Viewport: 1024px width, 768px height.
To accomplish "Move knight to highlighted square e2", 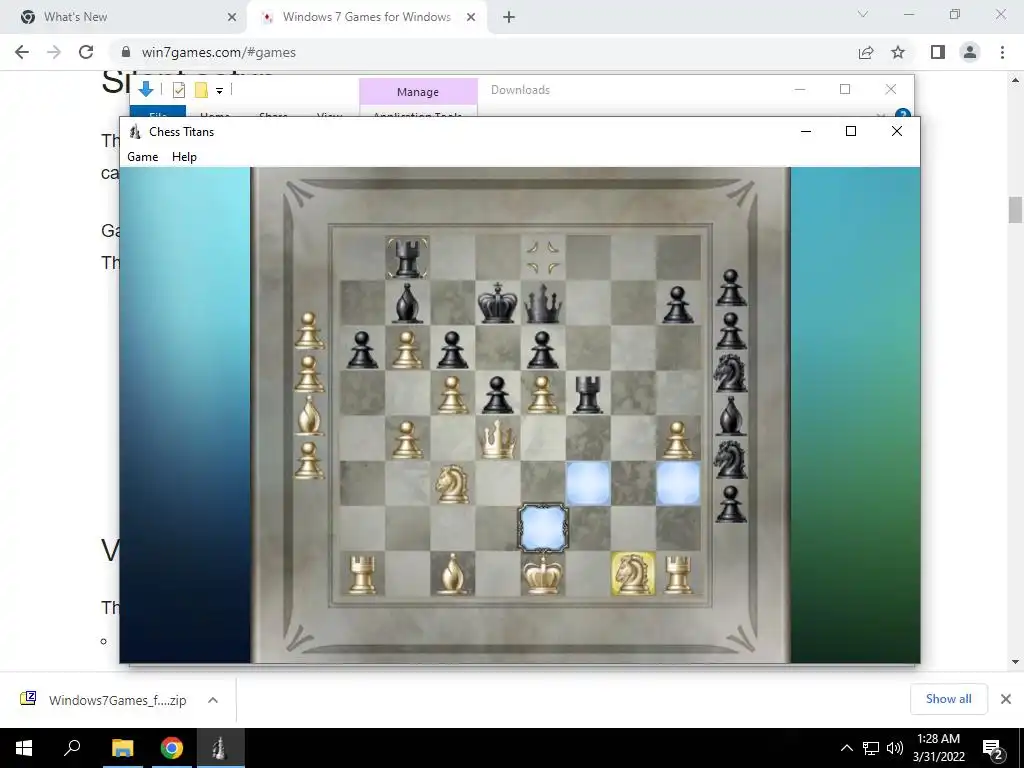I will 543,528.
